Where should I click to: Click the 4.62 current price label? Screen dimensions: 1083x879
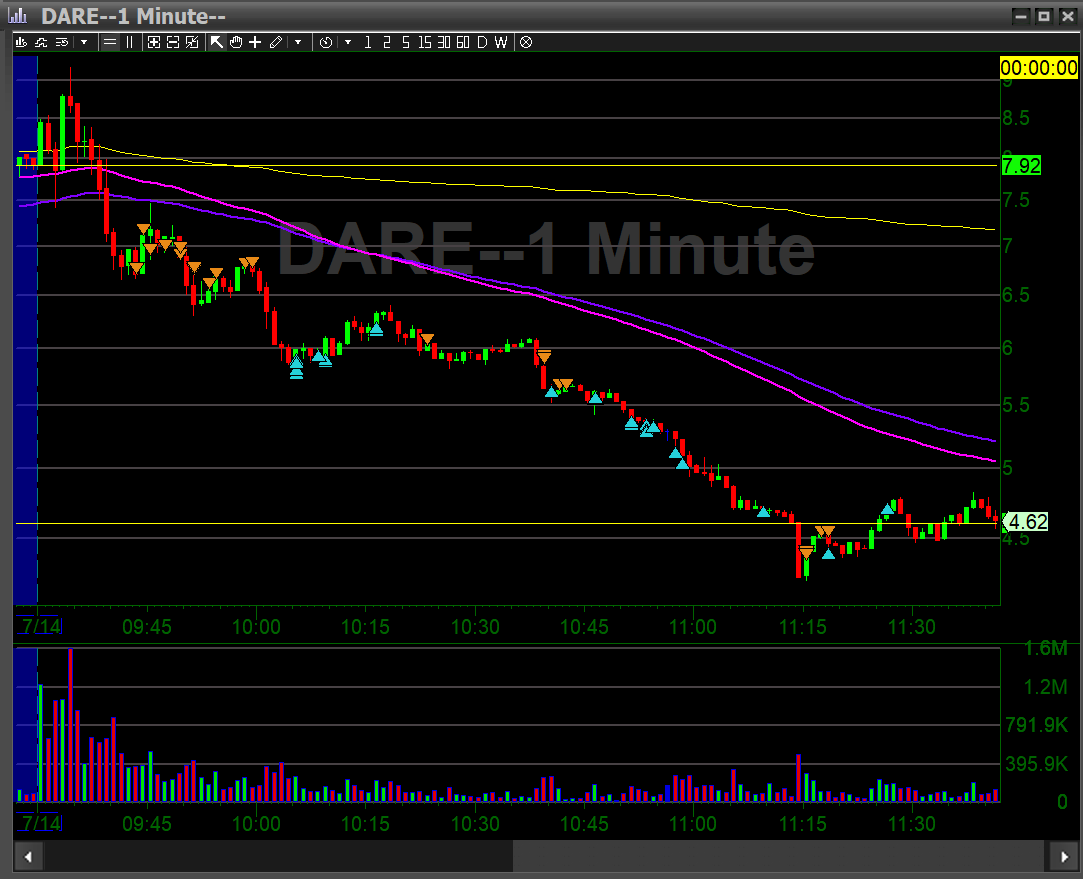click(1026, 521)
